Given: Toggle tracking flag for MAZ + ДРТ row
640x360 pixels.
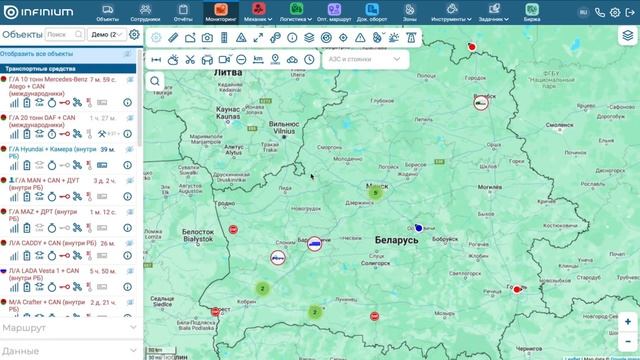Looking at the screenshot, I should [130, 212].
